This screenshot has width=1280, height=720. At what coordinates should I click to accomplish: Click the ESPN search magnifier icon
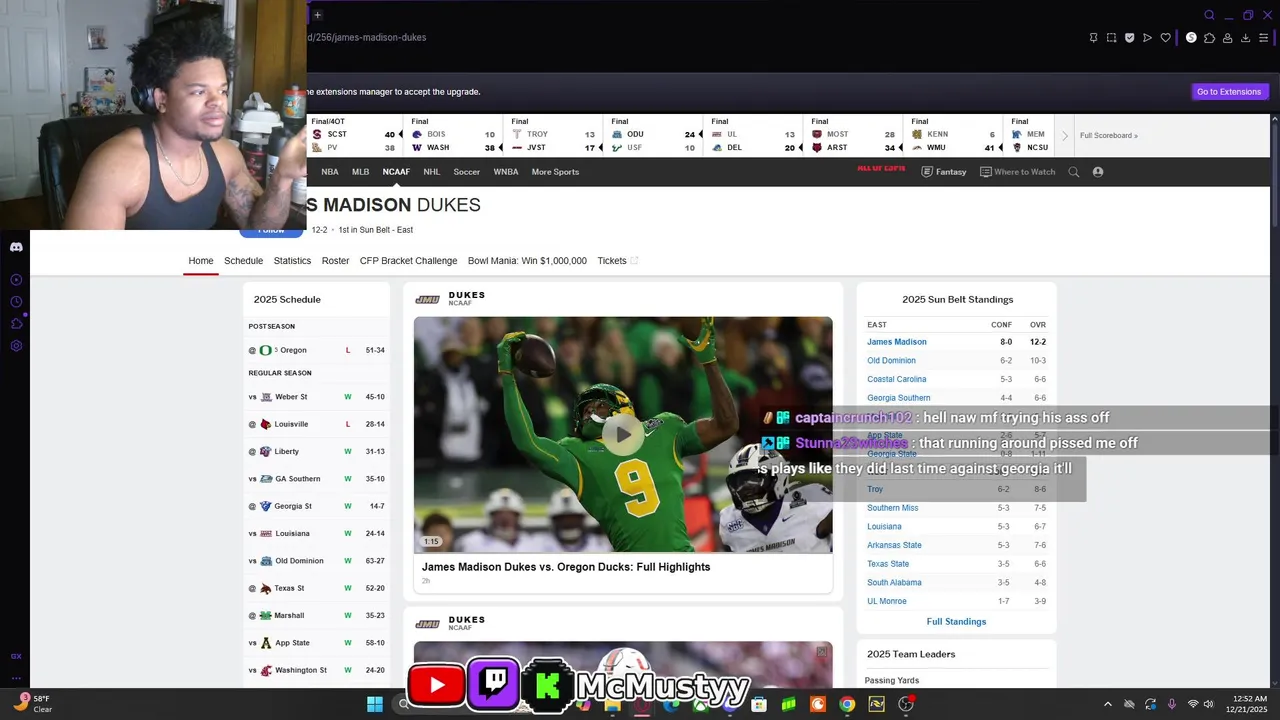click(1074, 172)
